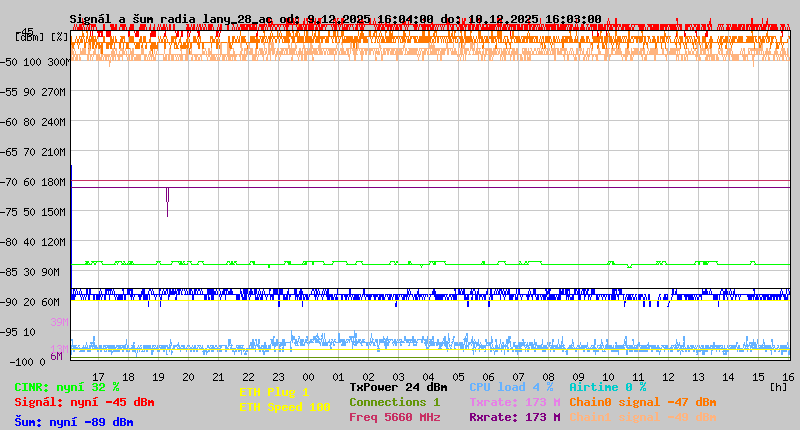Screen dimensions: 800x430
Task: Click the y-axis label '-50 100 300M'
Action: point(35,62)
